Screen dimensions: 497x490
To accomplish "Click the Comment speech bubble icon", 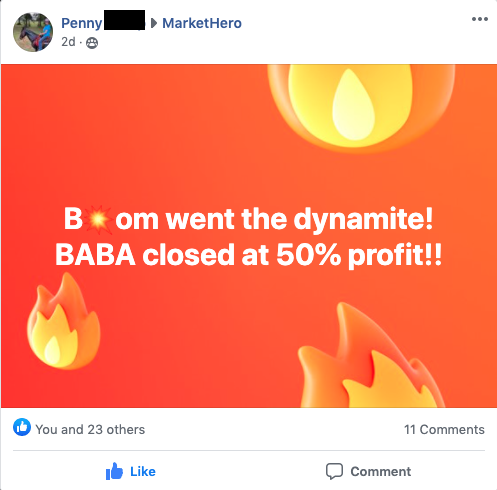I will (x=334, y=471).
